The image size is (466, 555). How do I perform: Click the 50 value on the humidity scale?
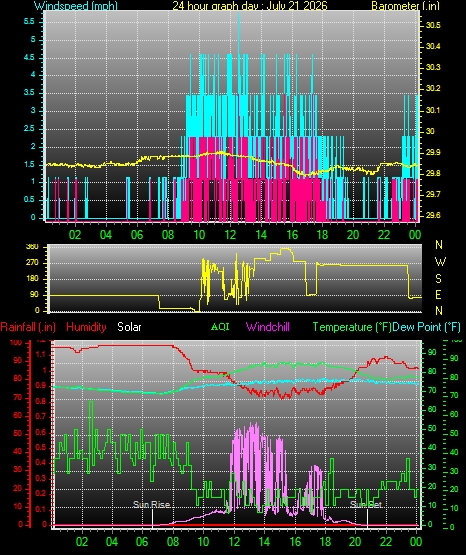coord(18,433)
